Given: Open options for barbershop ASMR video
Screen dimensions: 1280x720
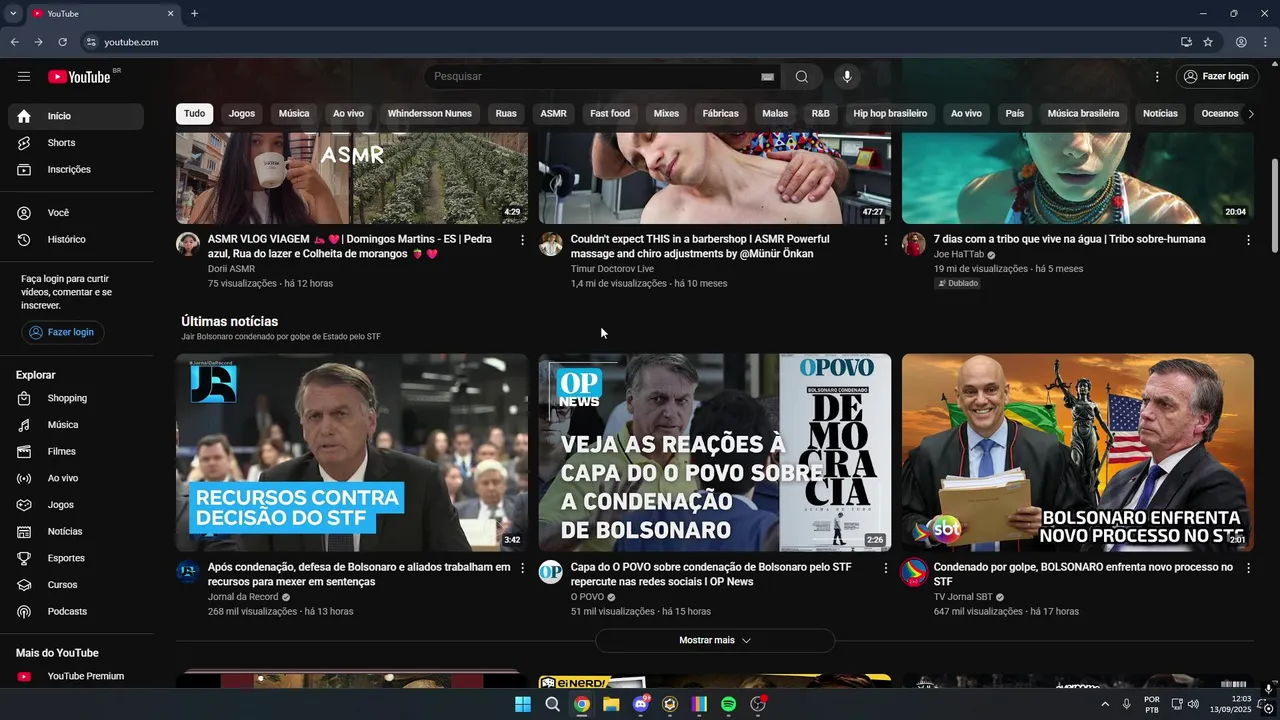Looking at the screenshot, I should [x=885, y=240].
